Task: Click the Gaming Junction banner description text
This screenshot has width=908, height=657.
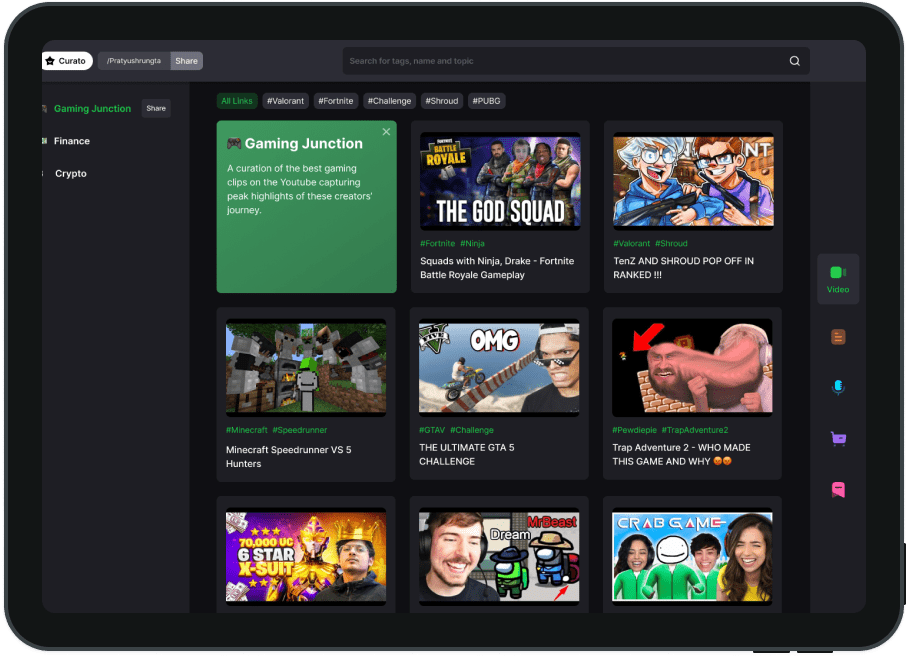Action: 299,189
